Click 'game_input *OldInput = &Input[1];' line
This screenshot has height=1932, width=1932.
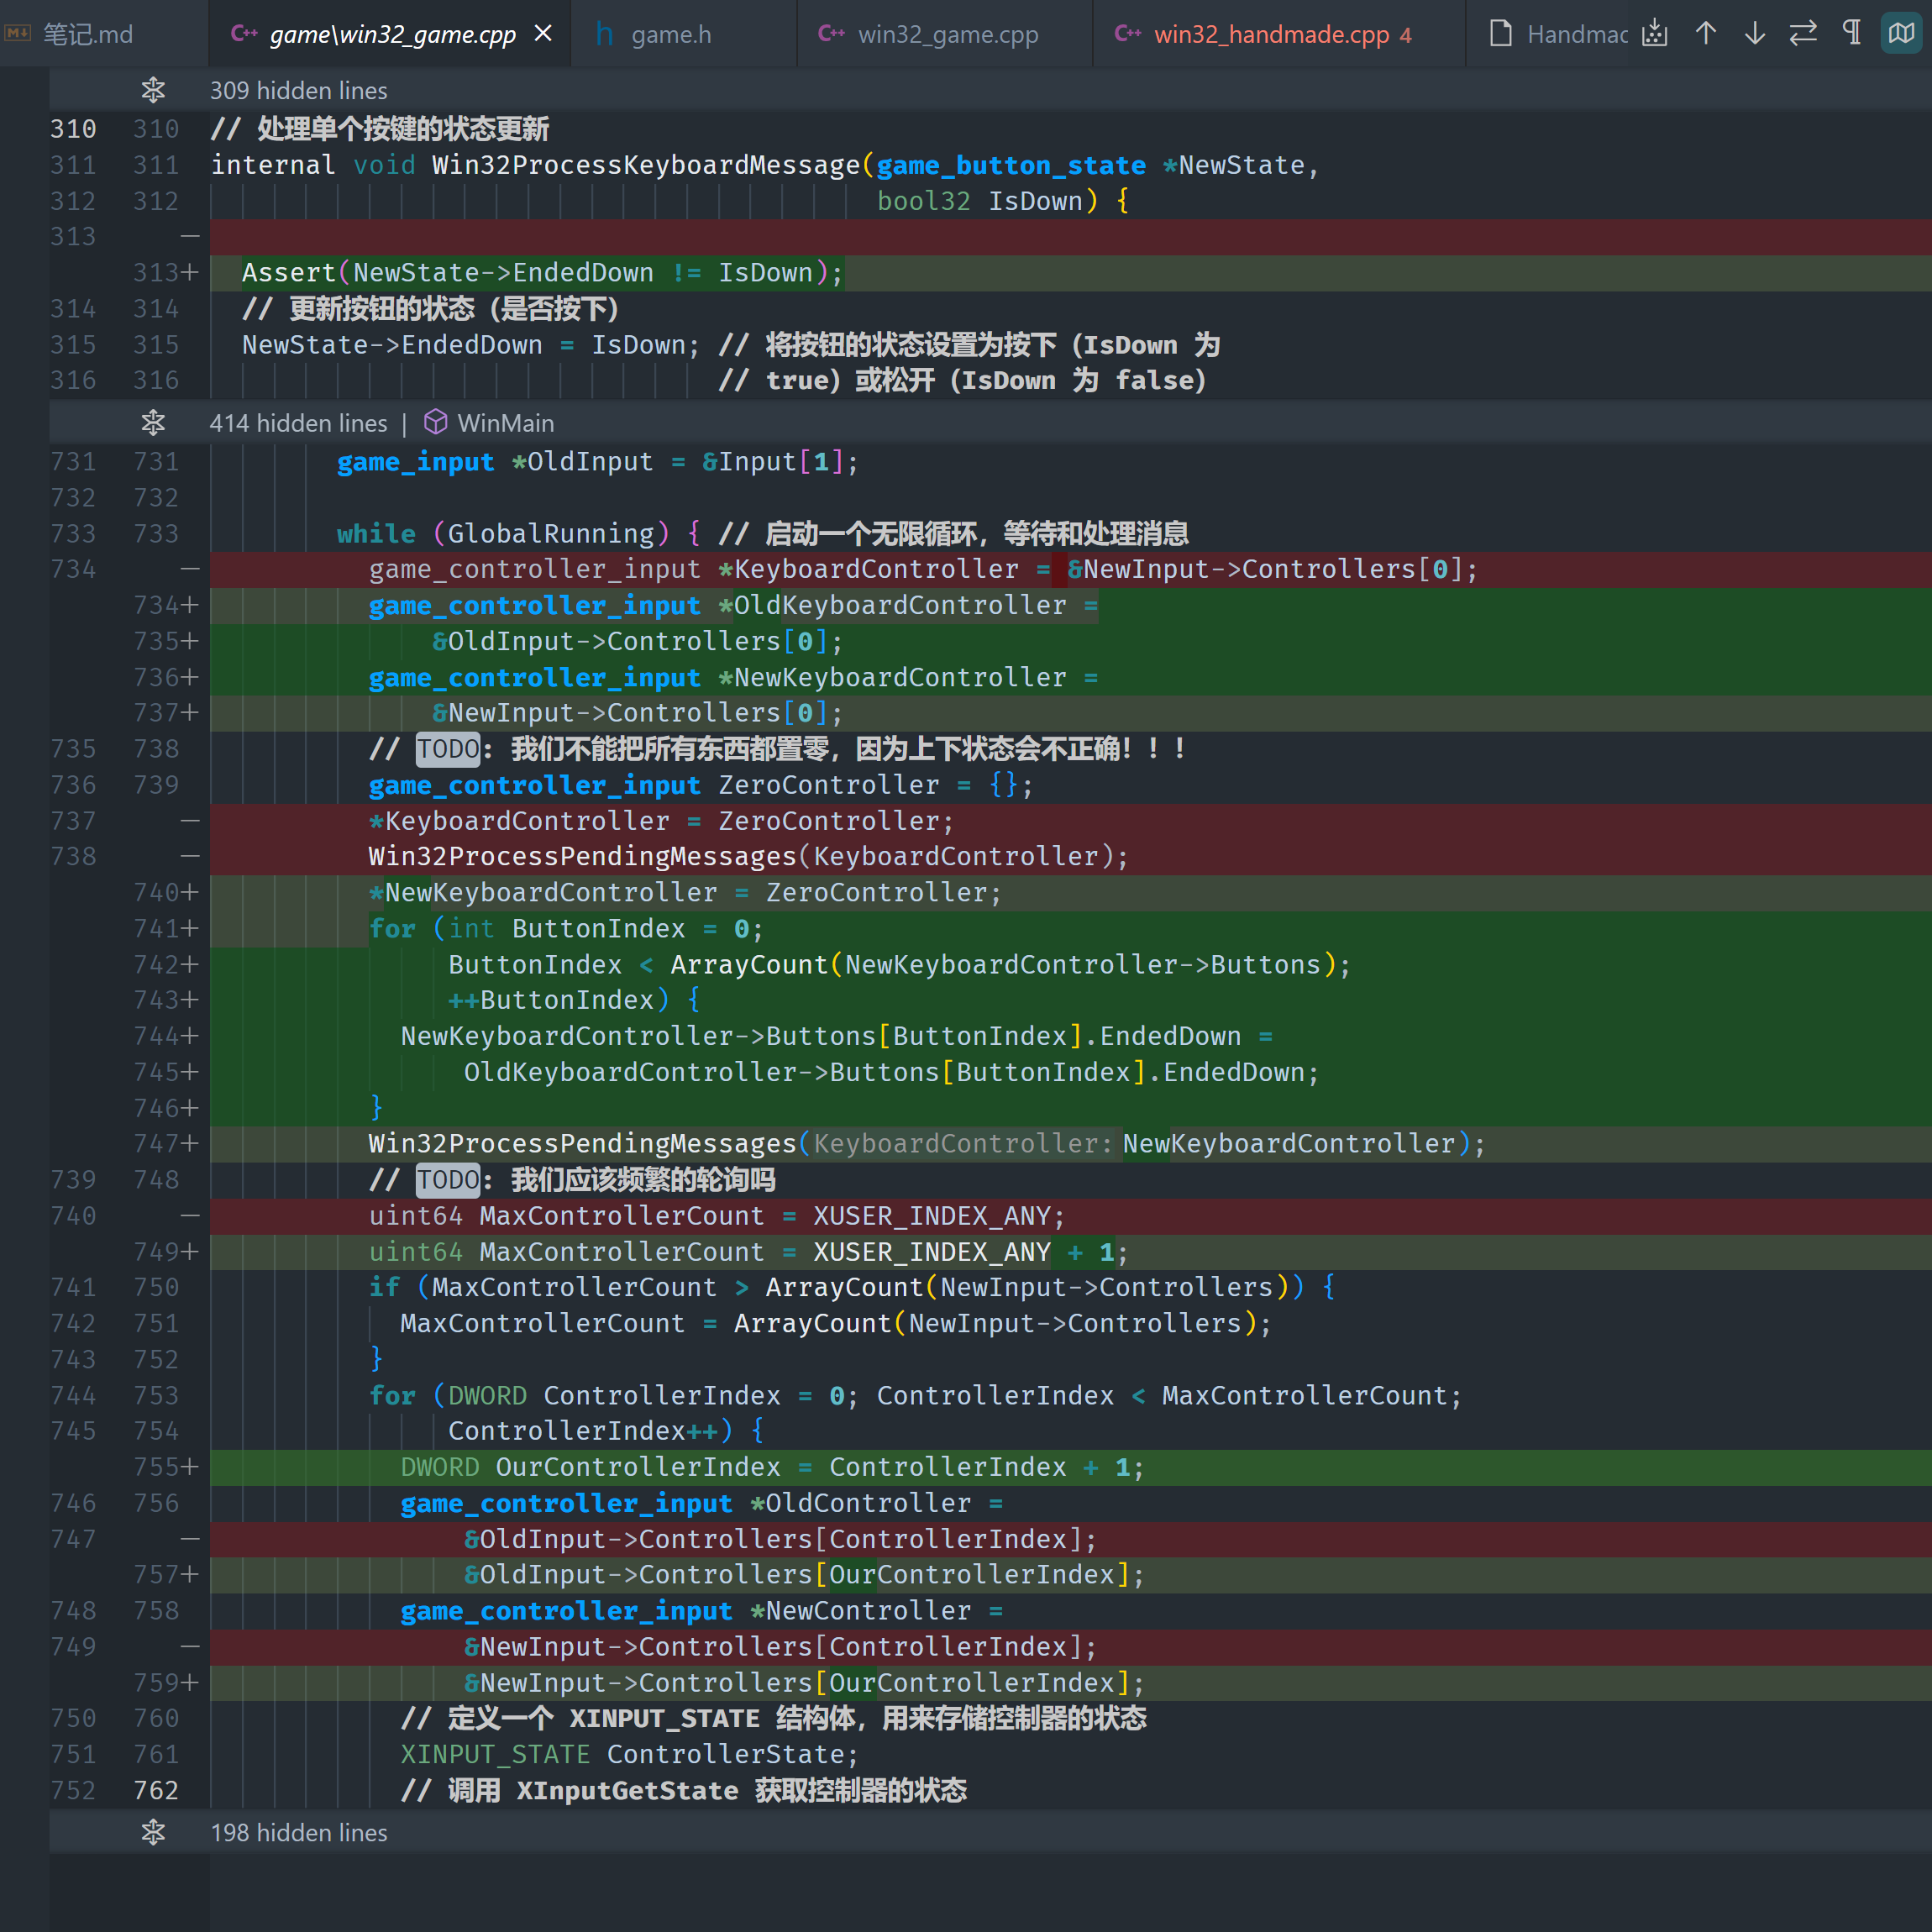tap(597, 462)
